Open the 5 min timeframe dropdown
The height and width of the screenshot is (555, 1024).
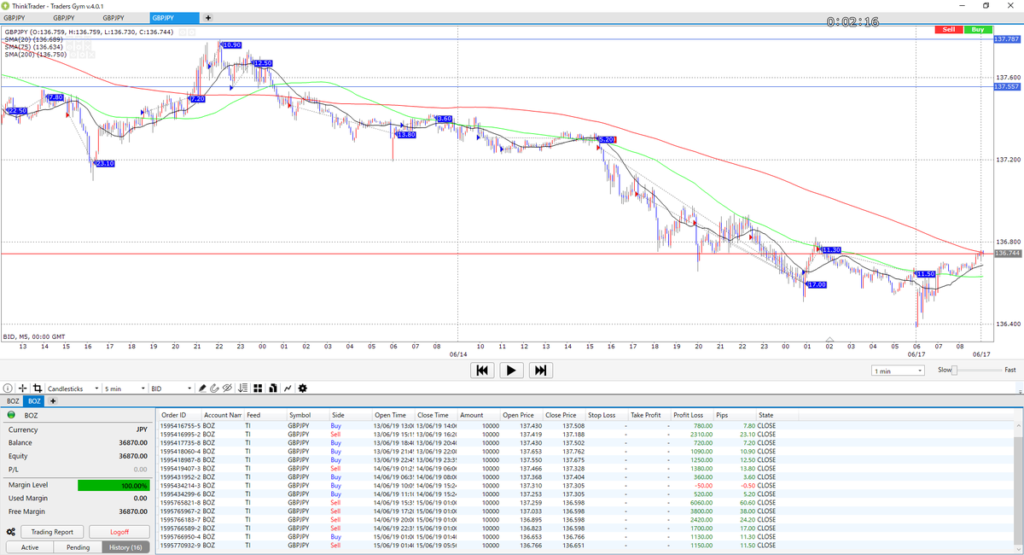click(x=125, y=388)
